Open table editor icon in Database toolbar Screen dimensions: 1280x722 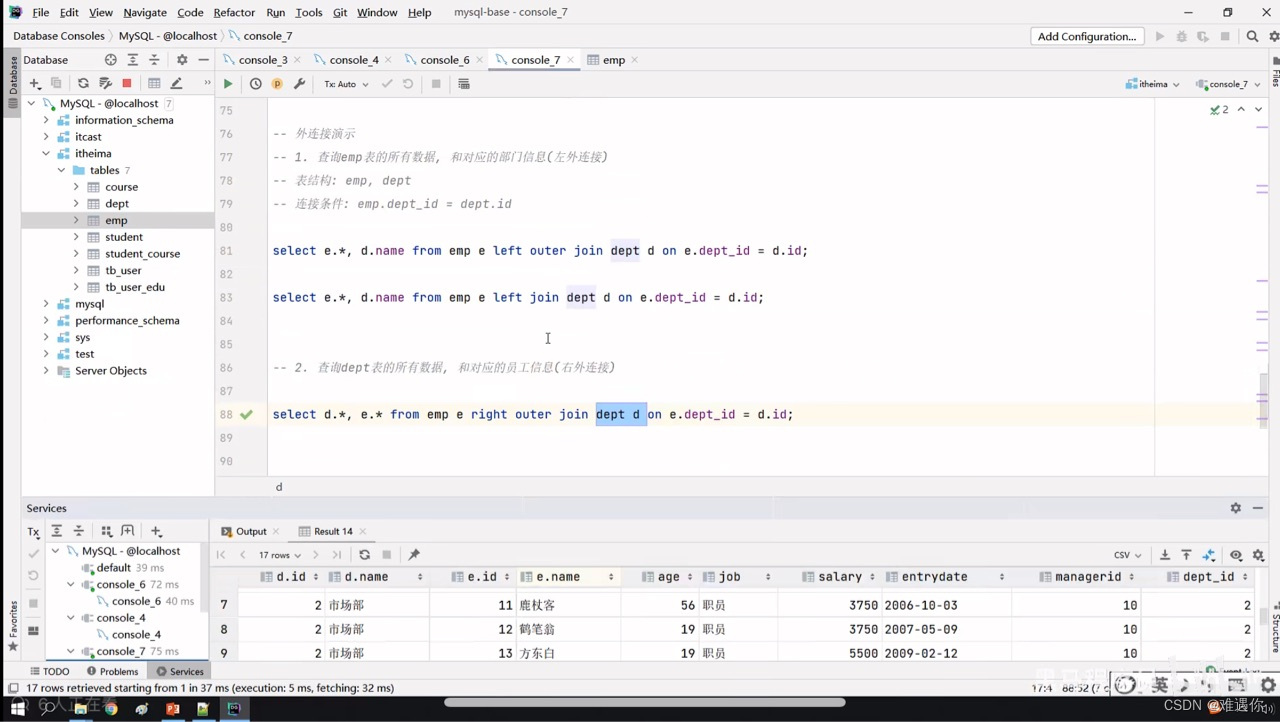(x=154, y=84)
